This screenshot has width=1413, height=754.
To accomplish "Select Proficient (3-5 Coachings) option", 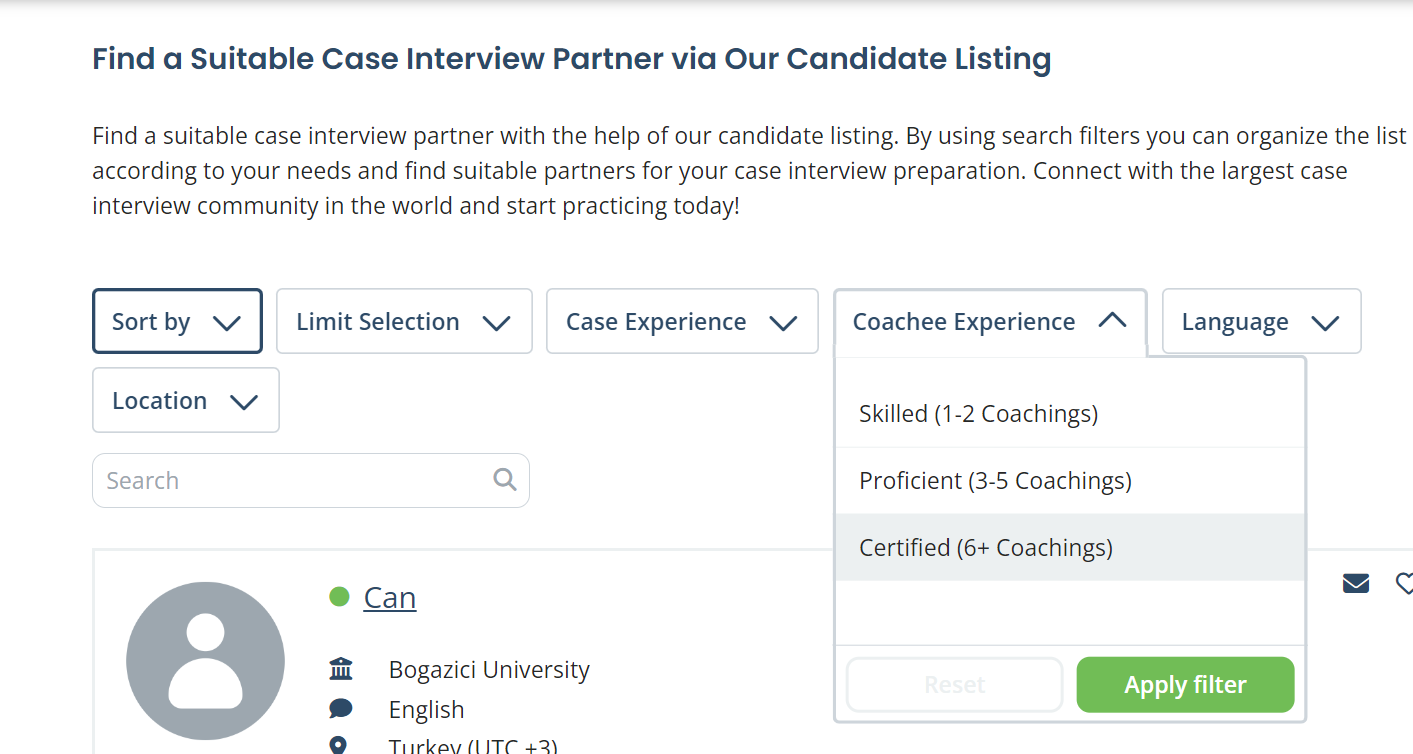I will point(1070,481).
